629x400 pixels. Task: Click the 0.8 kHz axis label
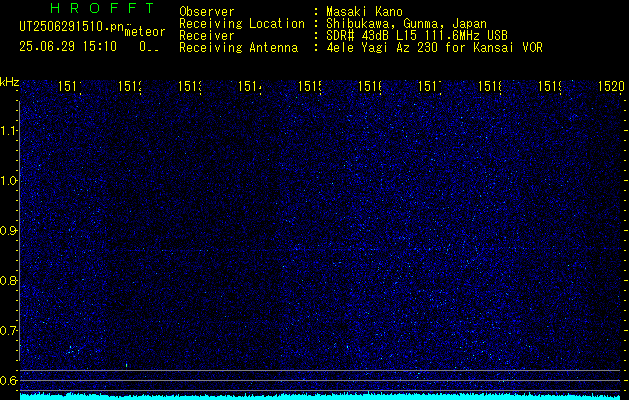[9, 280]
